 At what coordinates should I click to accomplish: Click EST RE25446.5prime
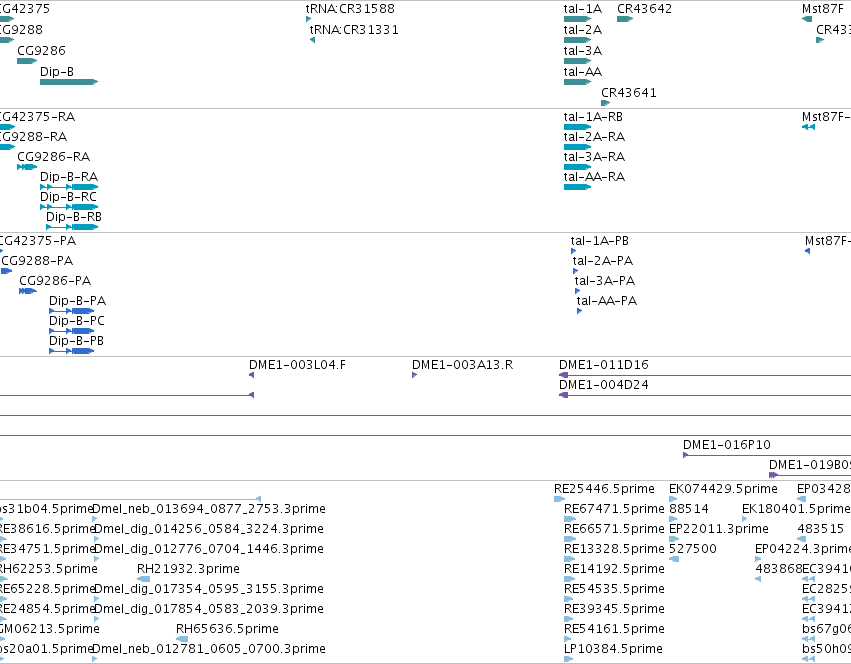tap(604, 489)
